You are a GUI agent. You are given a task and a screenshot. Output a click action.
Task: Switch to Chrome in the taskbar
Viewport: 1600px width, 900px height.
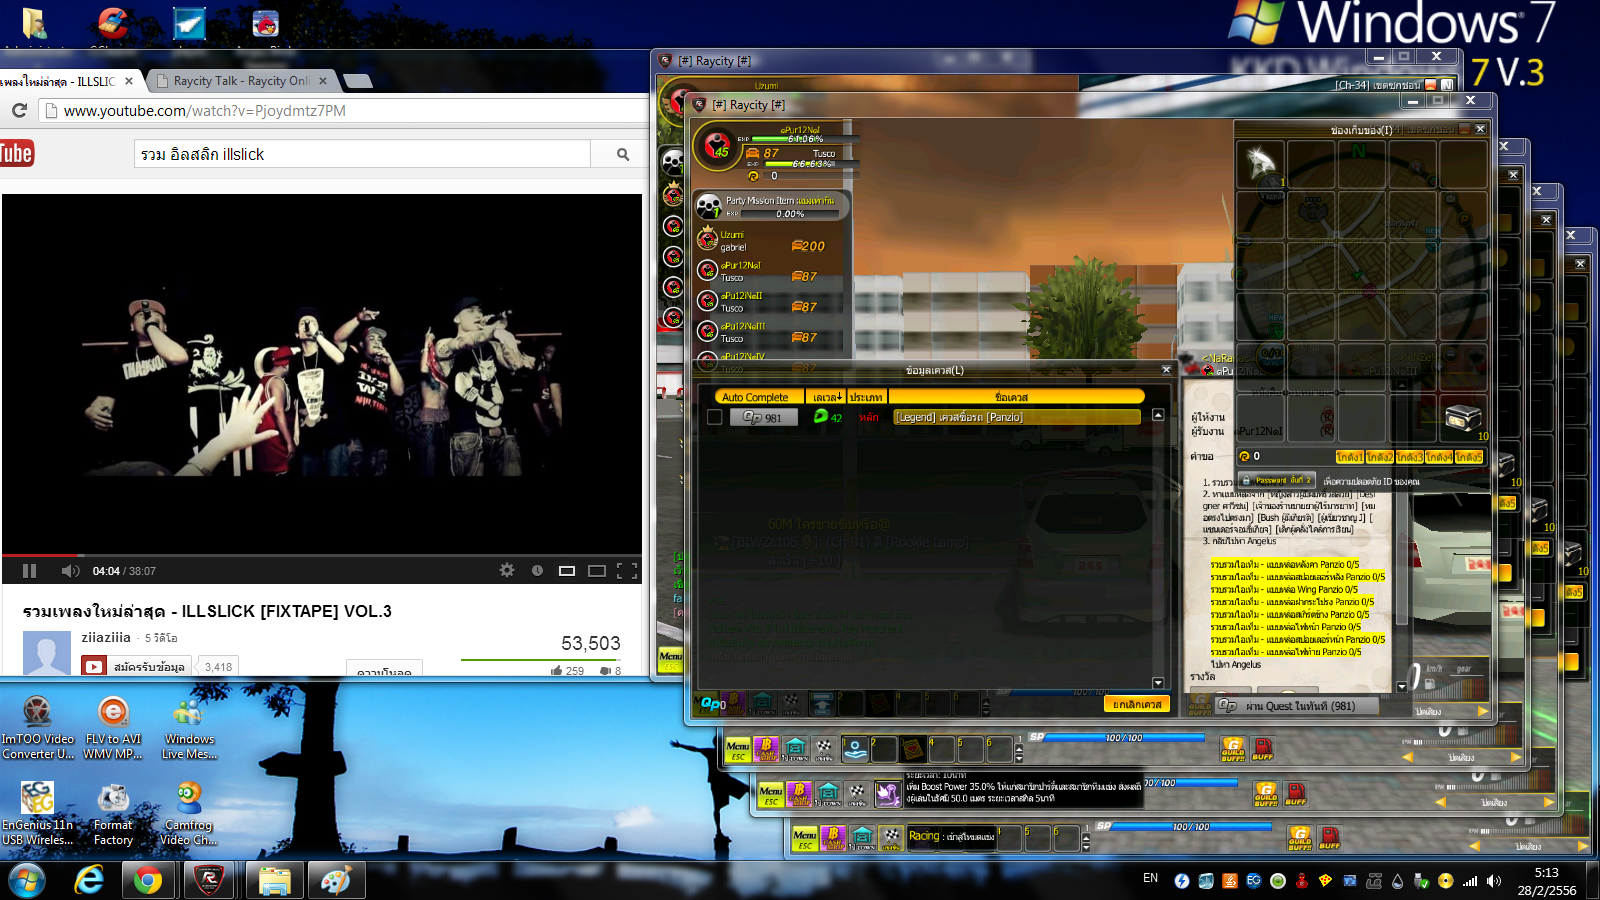coord(148,880)
